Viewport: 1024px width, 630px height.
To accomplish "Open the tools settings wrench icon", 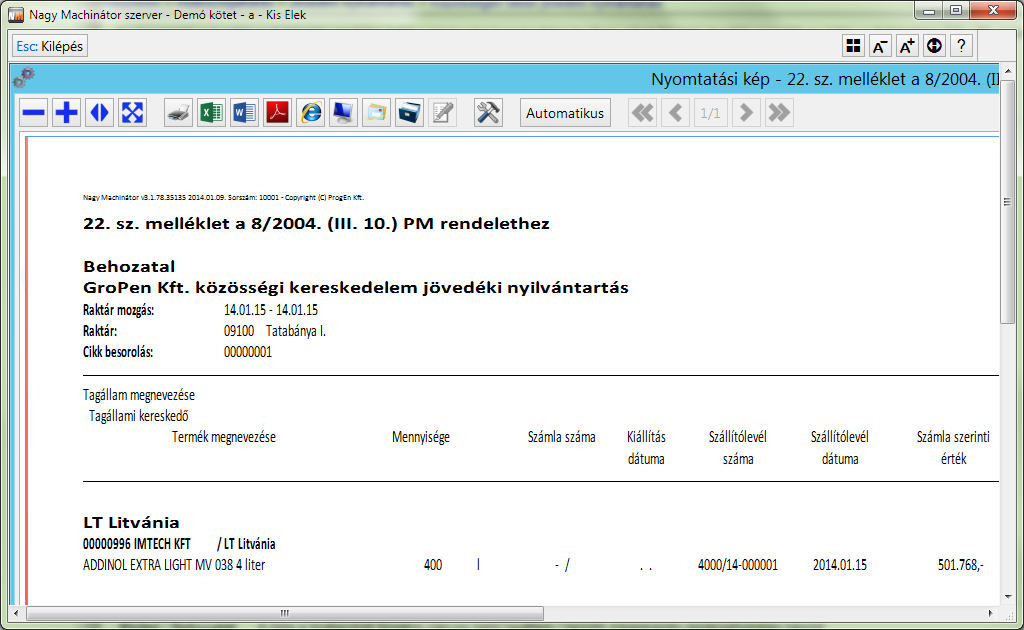I will [x=488, y=113].
